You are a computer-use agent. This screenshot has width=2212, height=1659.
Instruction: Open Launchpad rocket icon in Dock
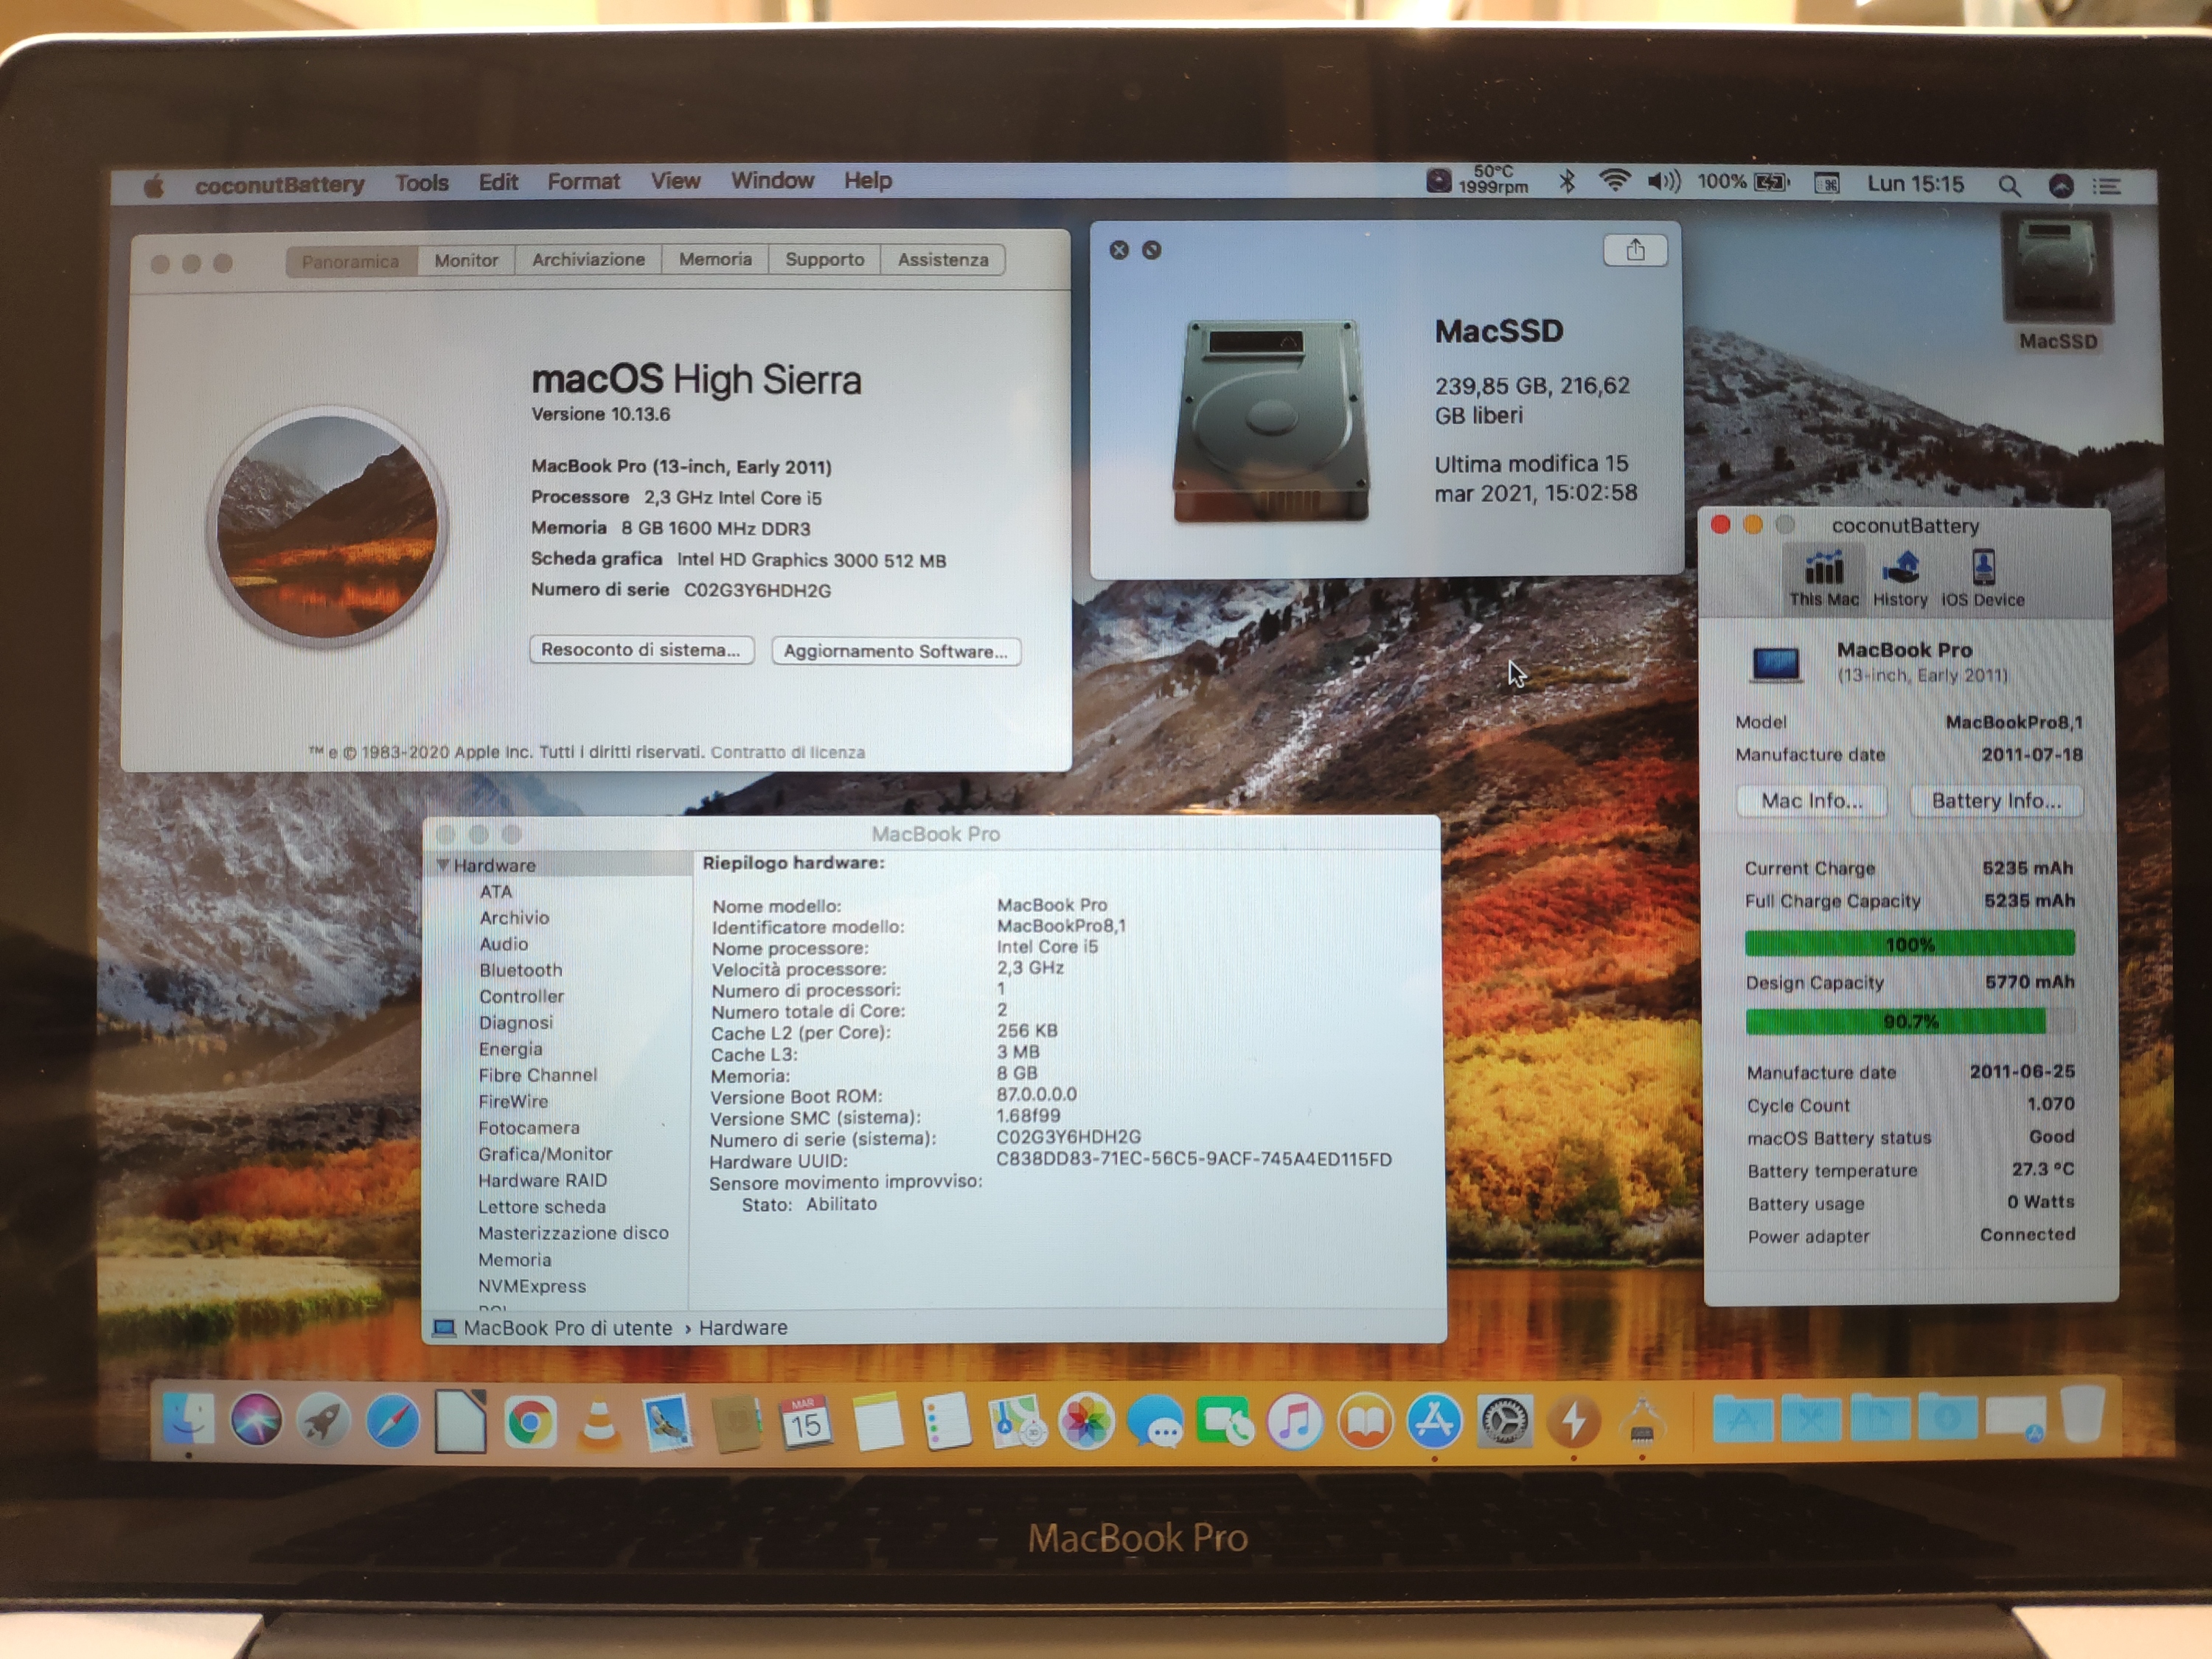(324, 1420)
